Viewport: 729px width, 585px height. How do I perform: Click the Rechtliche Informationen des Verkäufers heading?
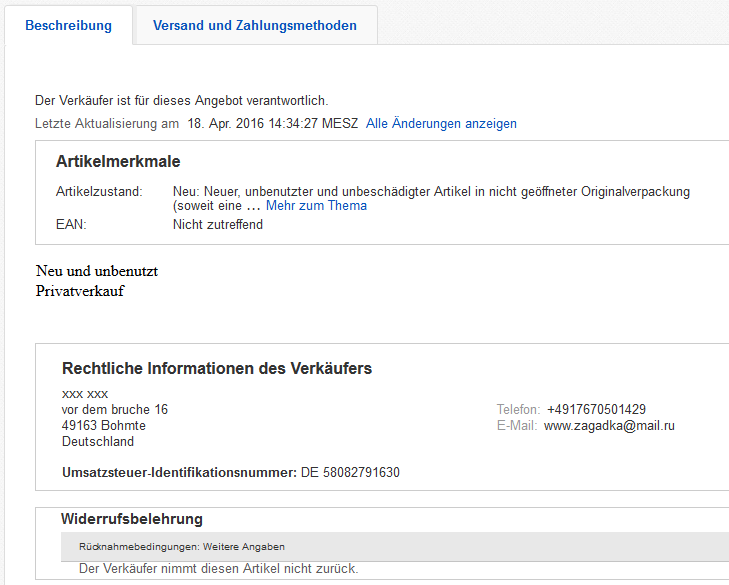pyautogui.click(x=216, y=369)
